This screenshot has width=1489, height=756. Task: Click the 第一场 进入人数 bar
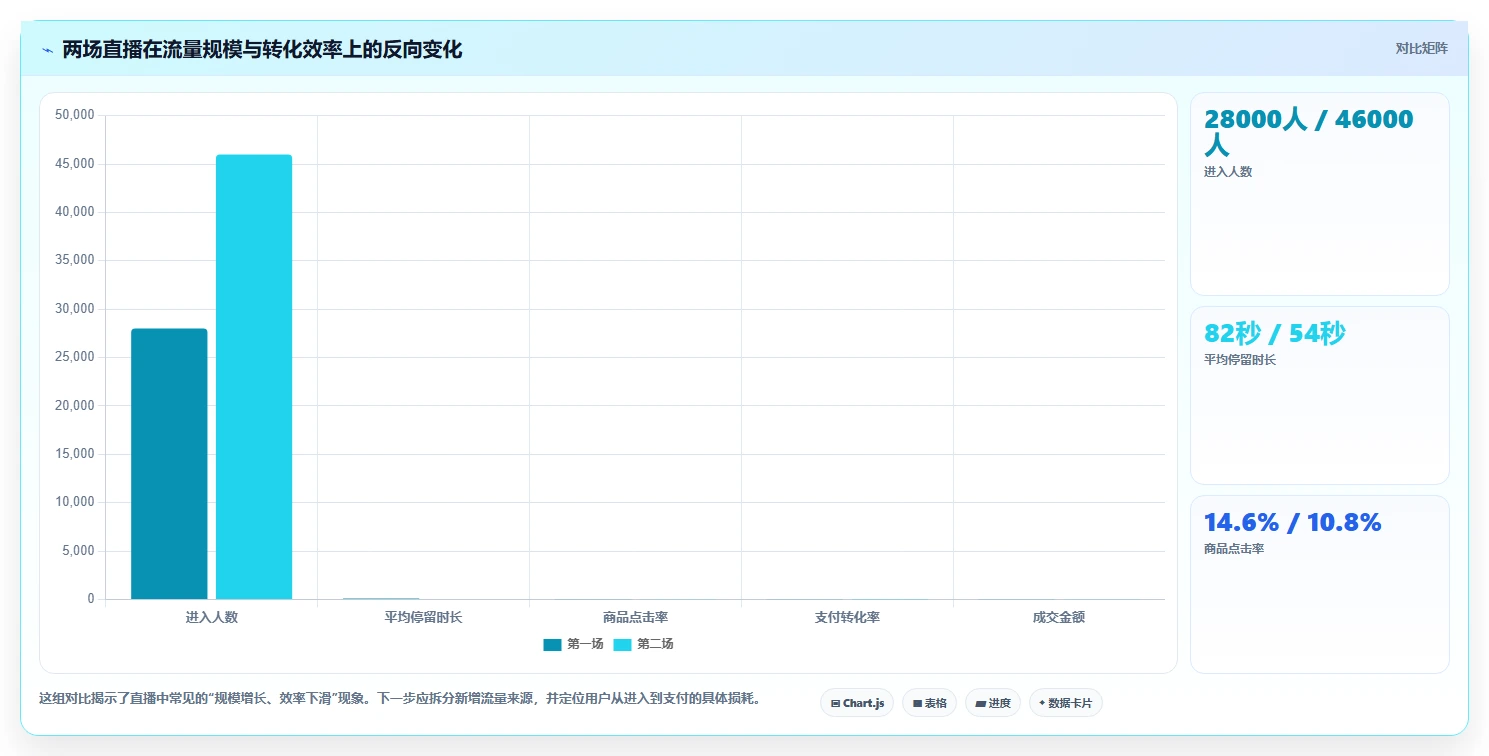pos(169,464)
